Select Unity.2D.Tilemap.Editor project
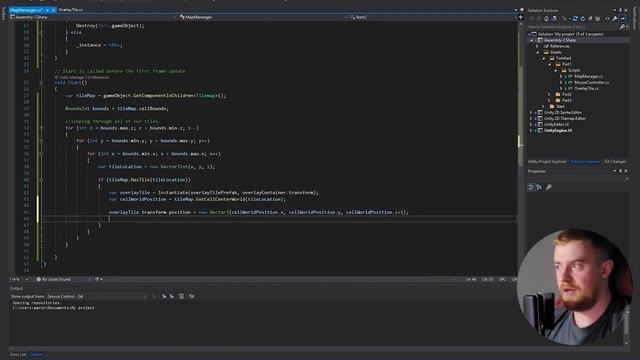Viewport: 640px width, 360px height. click(x=564, y=118)
